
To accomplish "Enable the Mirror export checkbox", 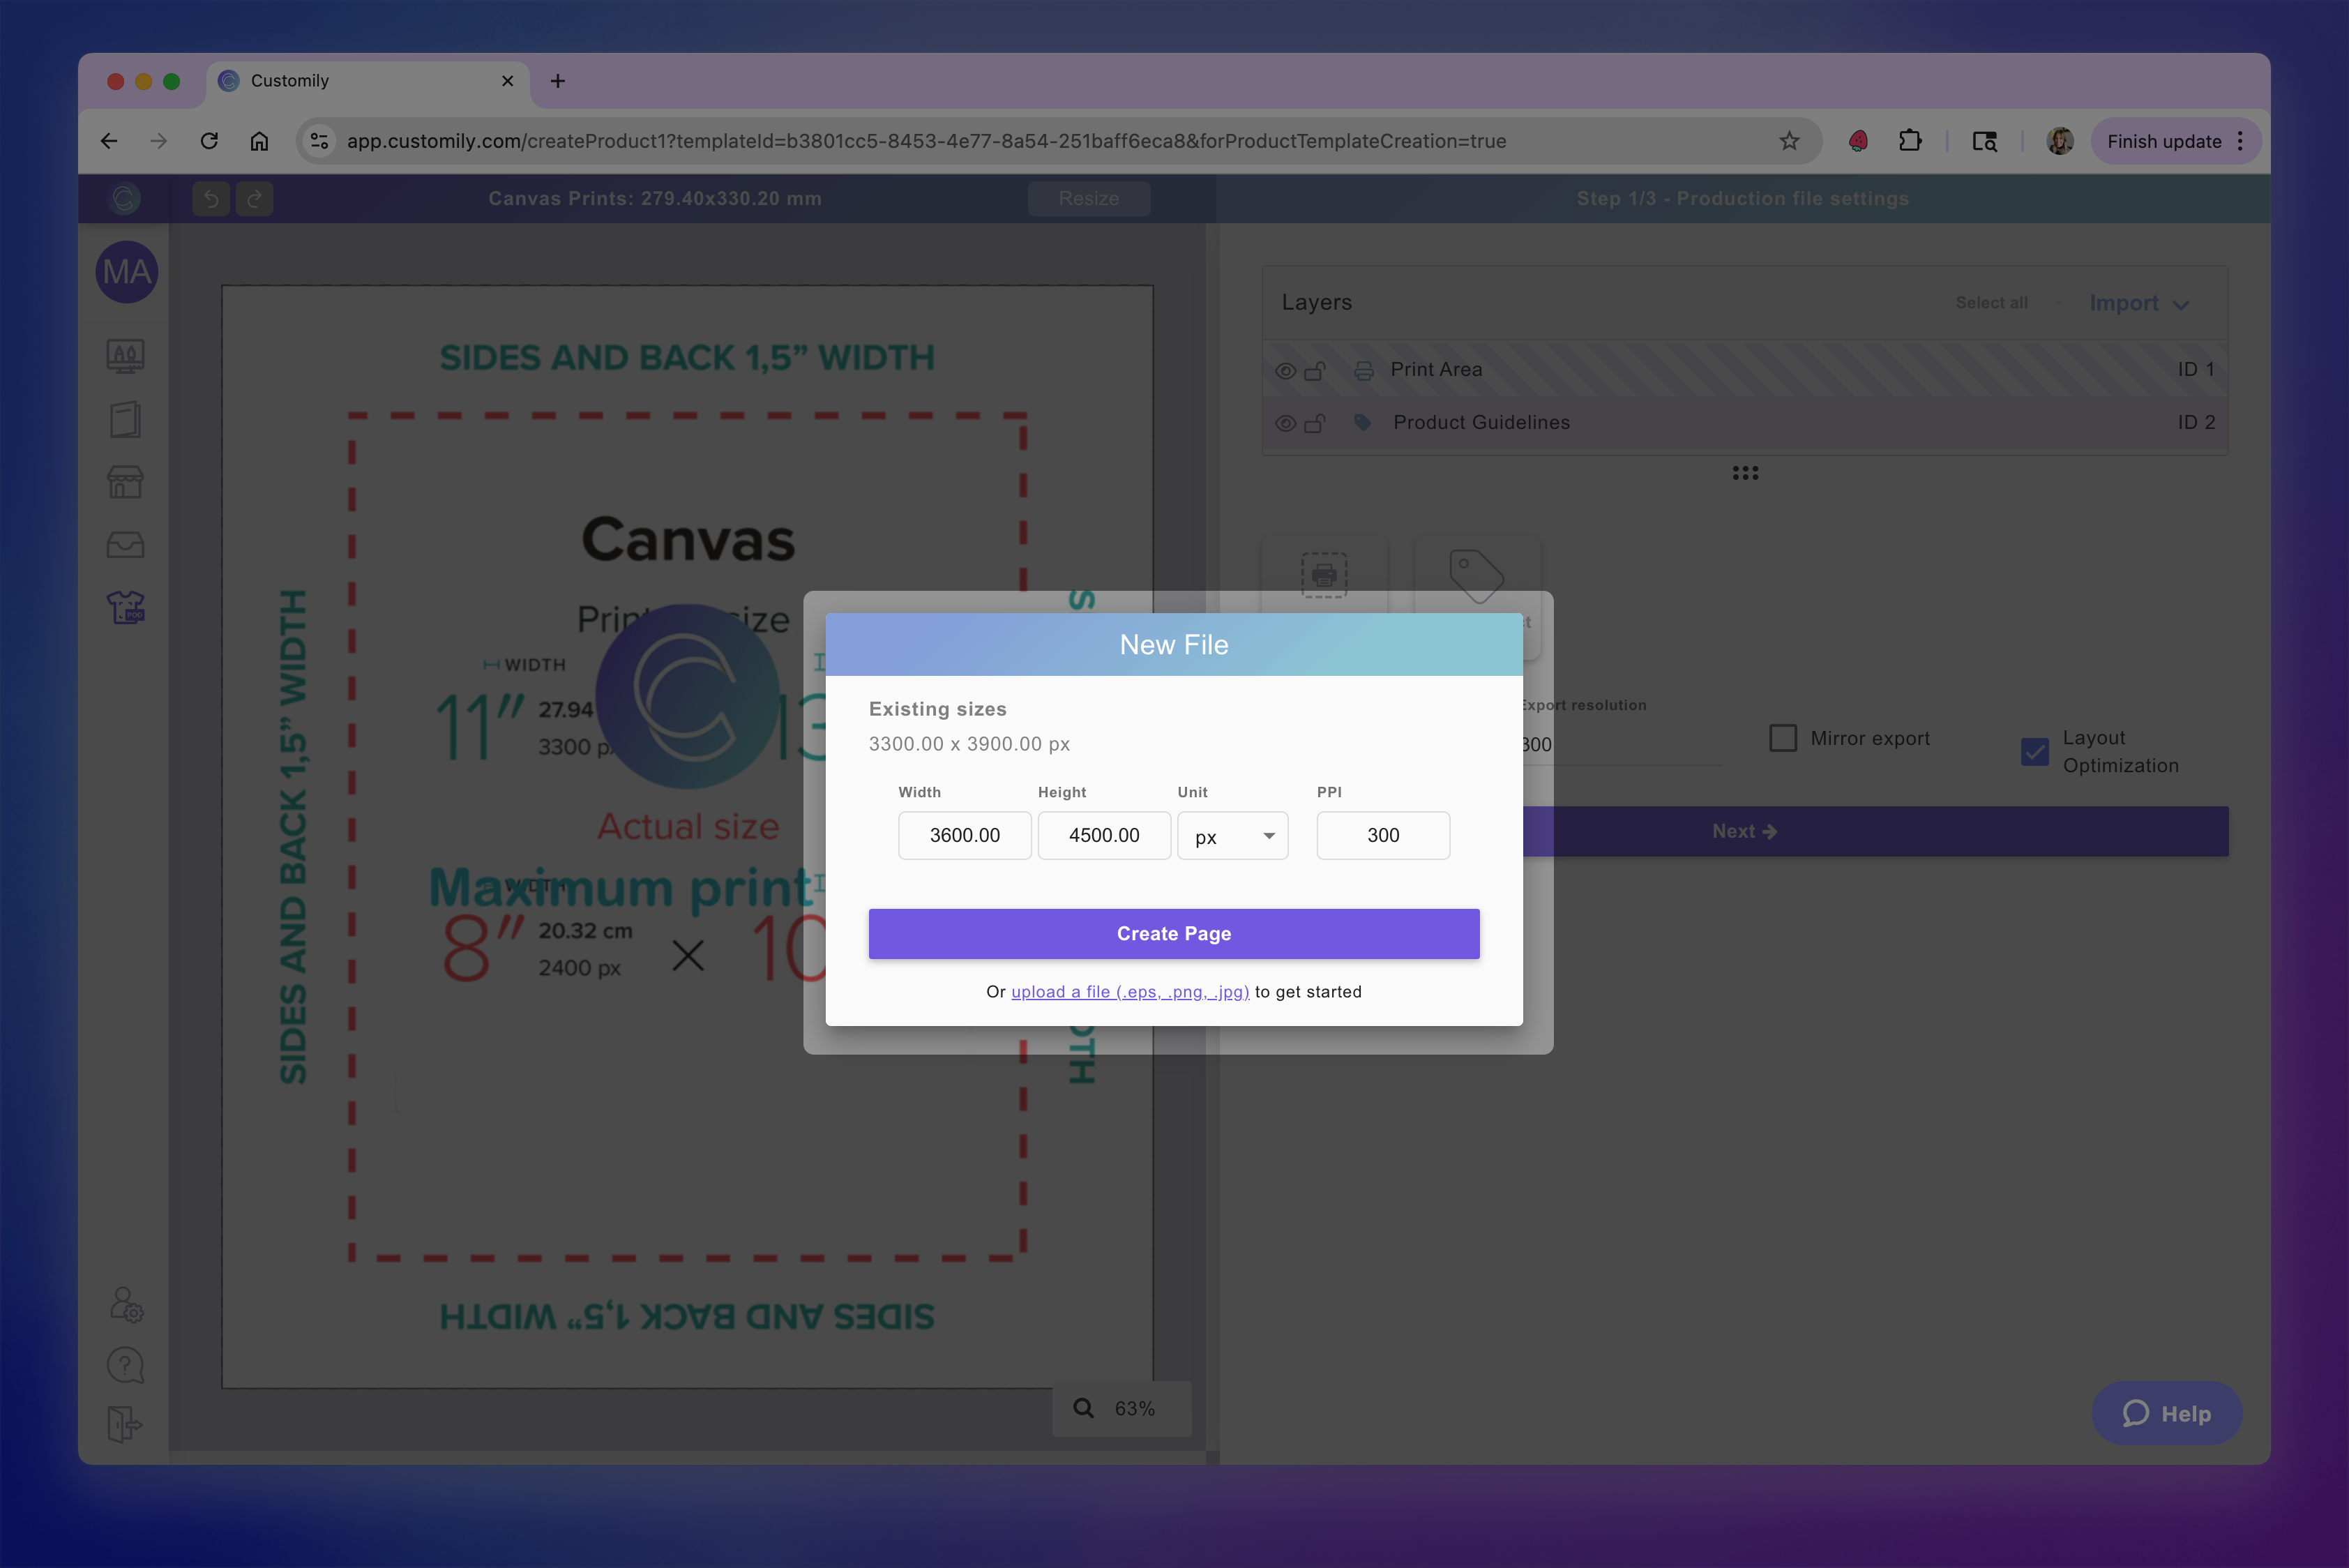I will (1783, 738).
